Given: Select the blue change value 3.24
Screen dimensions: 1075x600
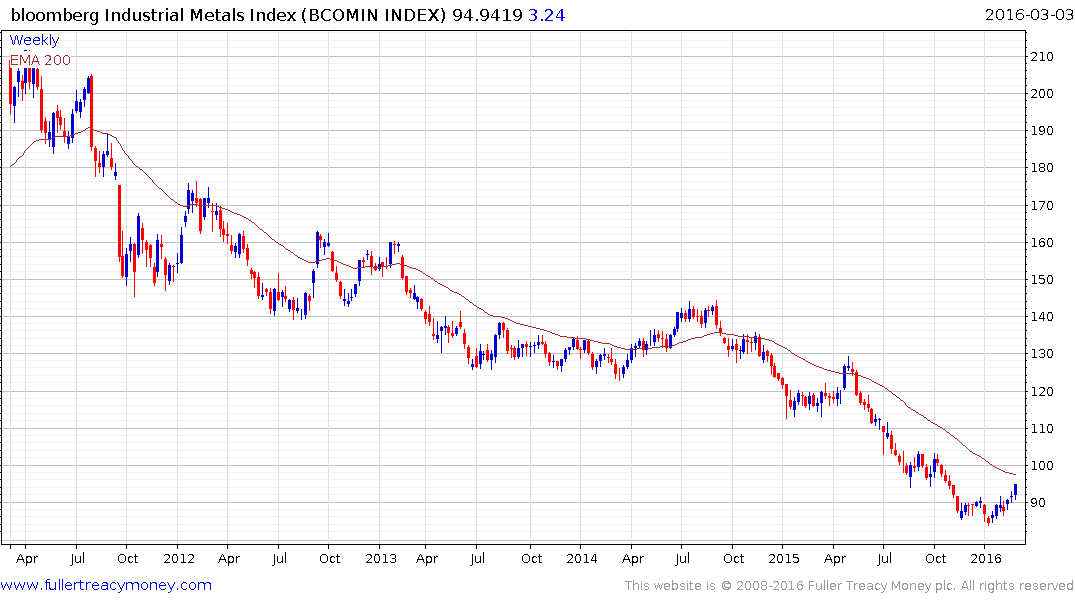Looking at the screenshot, I should 546,14.
